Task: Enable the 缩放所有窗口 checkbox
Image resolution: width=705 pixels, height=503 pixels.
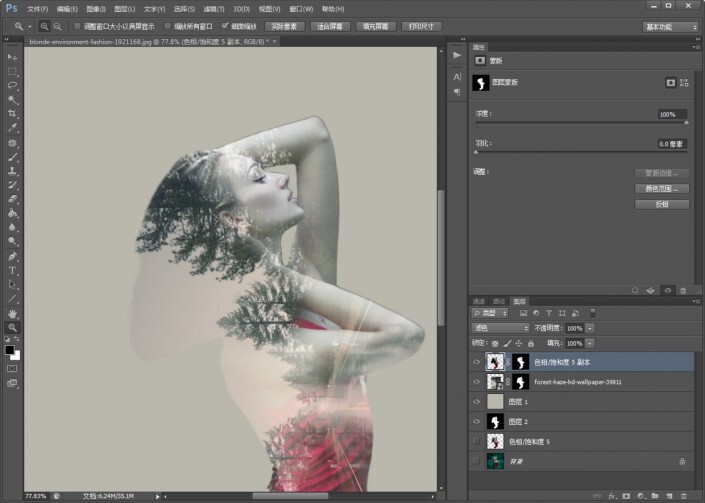Action: click(x=167, y=26)
